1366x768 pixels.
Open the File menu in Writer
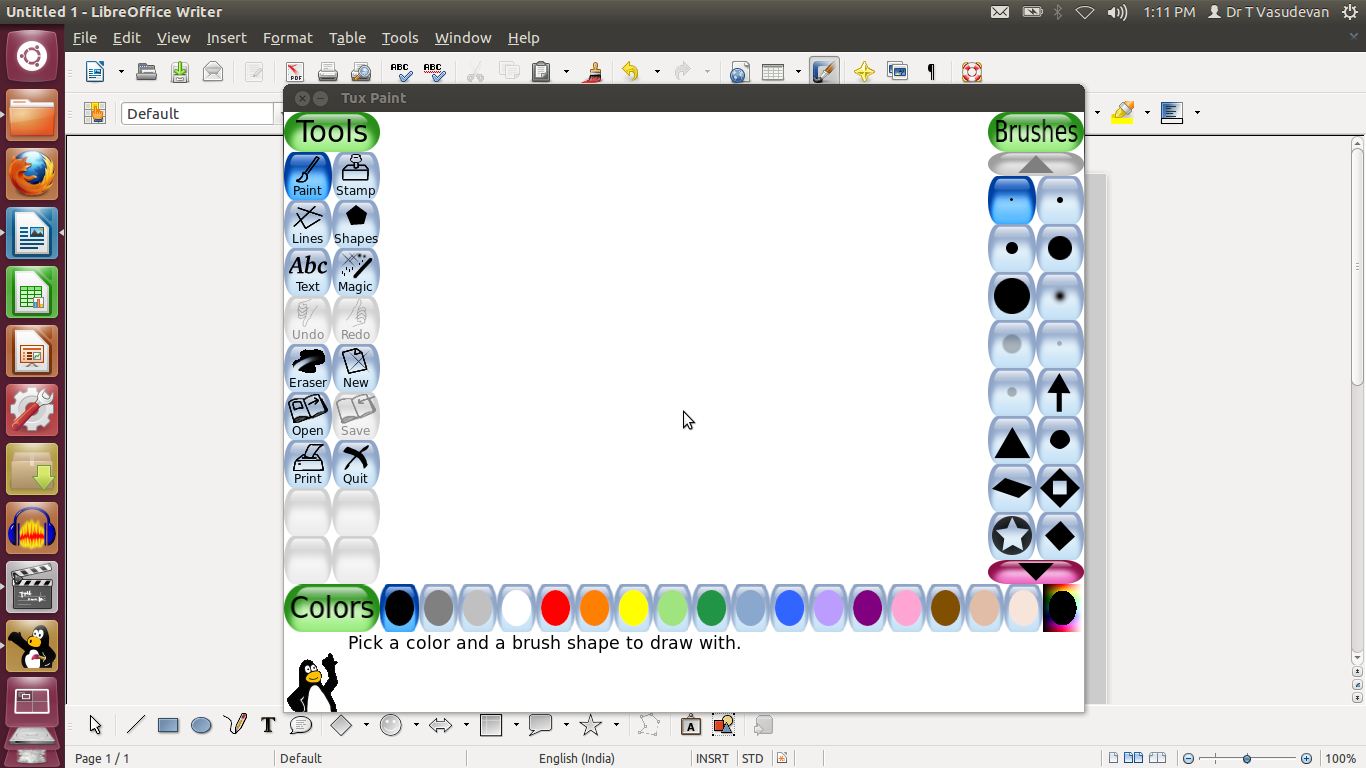[x=85, y=38]
